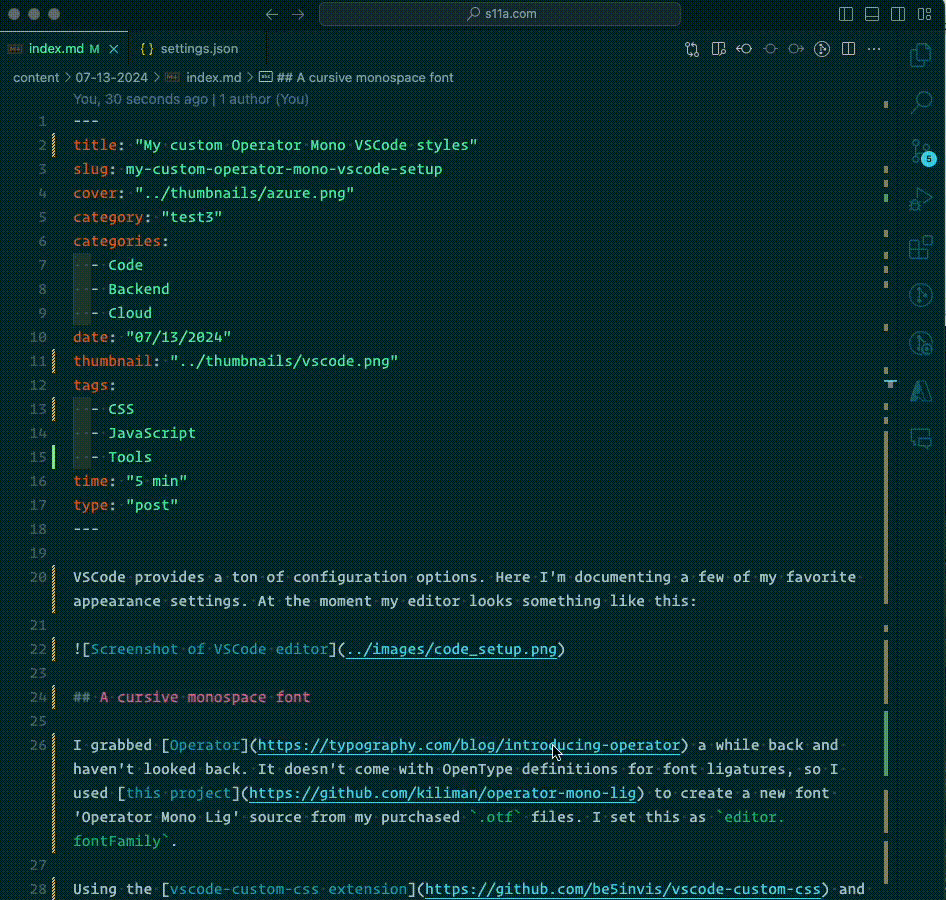The image size is (946, 900).
Task: Open the index.md breadcrumb dropdown
Action: 214,77
